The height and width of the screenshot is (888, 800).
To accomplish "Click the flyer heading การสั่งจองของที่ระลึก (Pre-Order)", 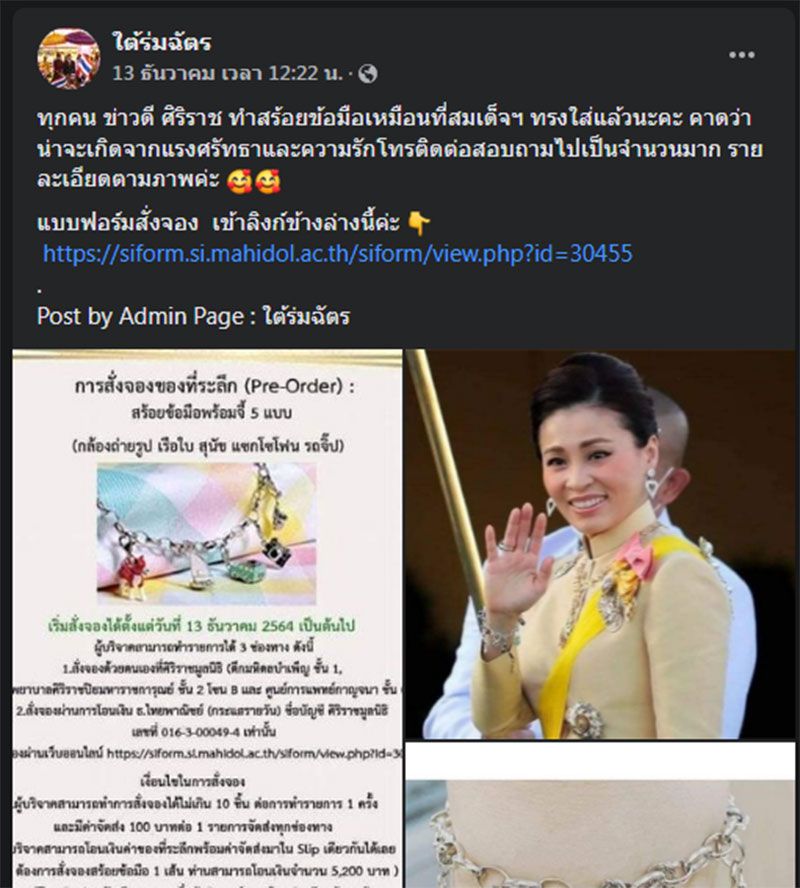I will tap(215, 386).
